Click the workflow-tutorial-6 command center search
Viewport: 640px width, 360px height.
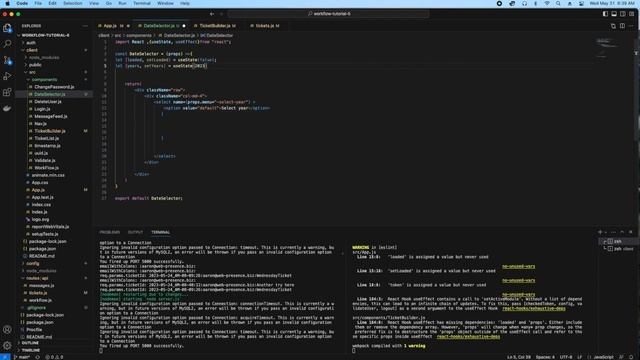tap(329, 14)
